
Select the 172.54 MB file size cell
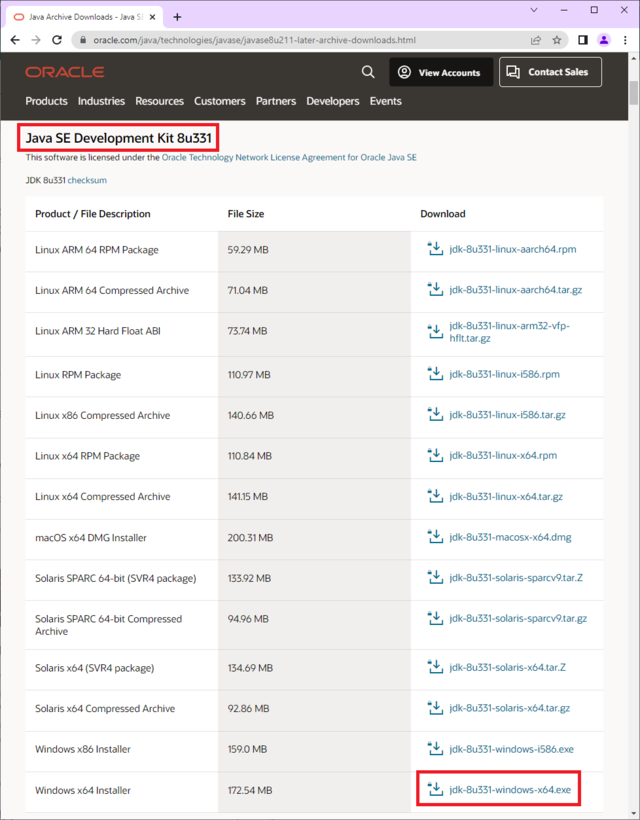pos(314,790)
